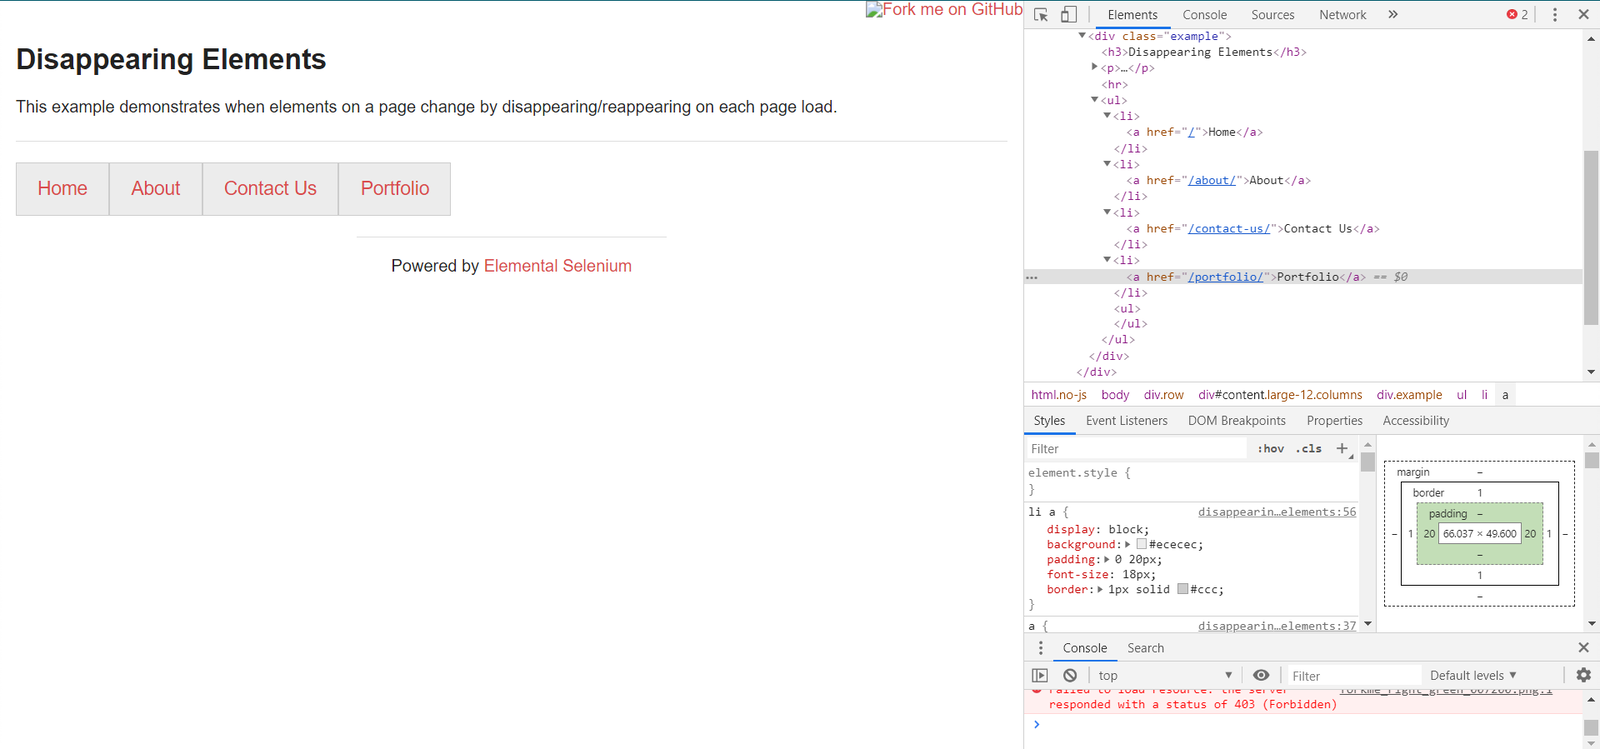Toggle the .cls element classes panel
This screenshot has height=749, width=1600.
coord(1309,449)
